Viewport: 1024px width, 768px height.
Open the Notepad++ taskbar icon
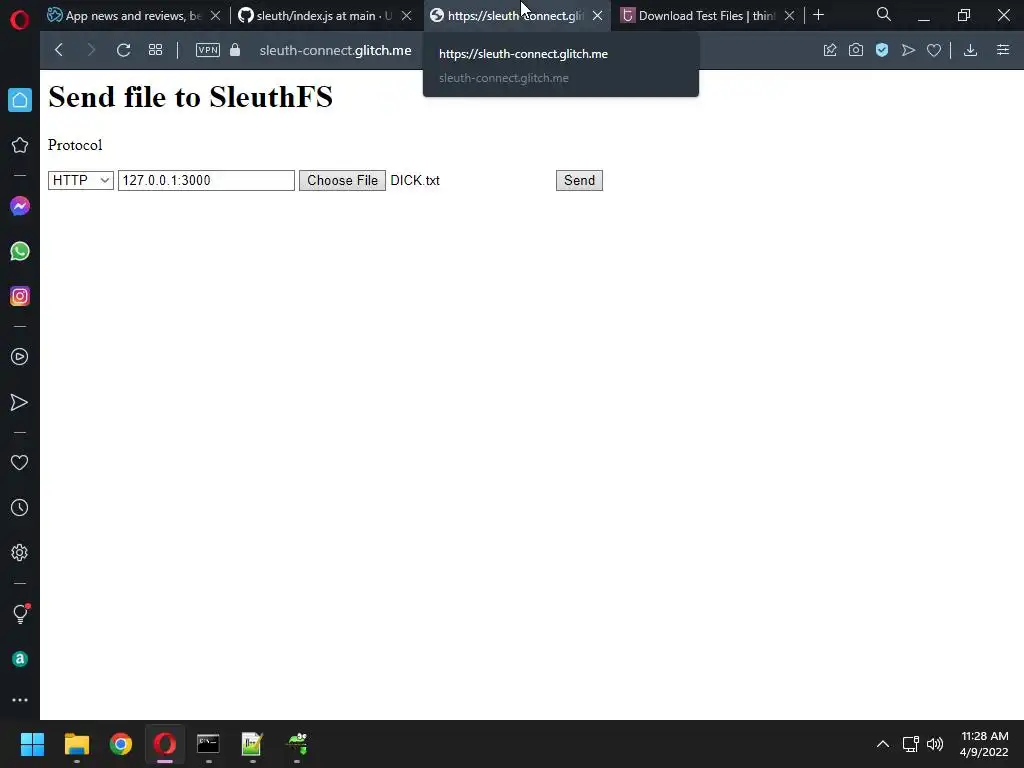252,744
